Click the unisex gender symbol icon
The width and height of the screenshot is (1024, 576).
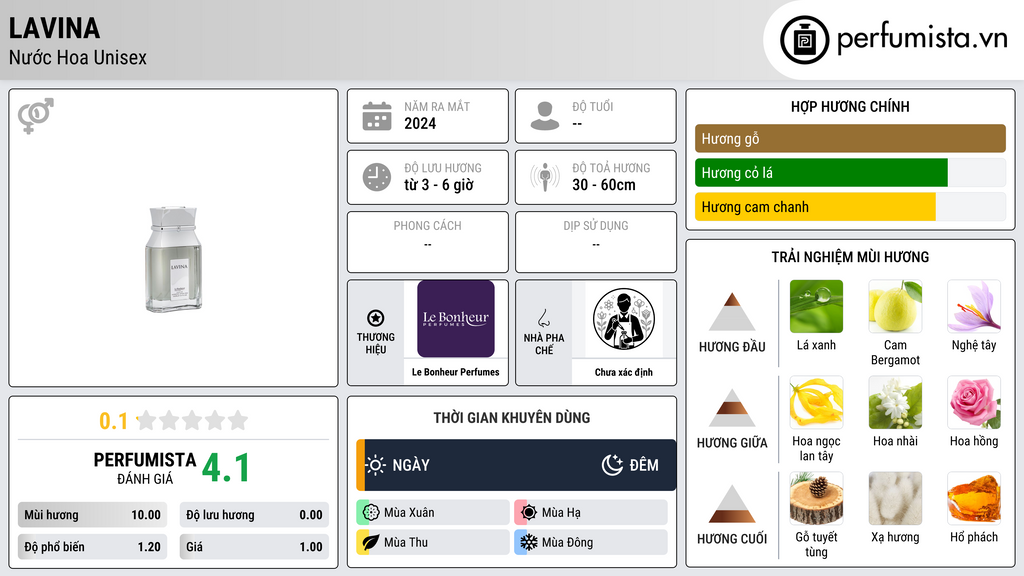[36, 116]
